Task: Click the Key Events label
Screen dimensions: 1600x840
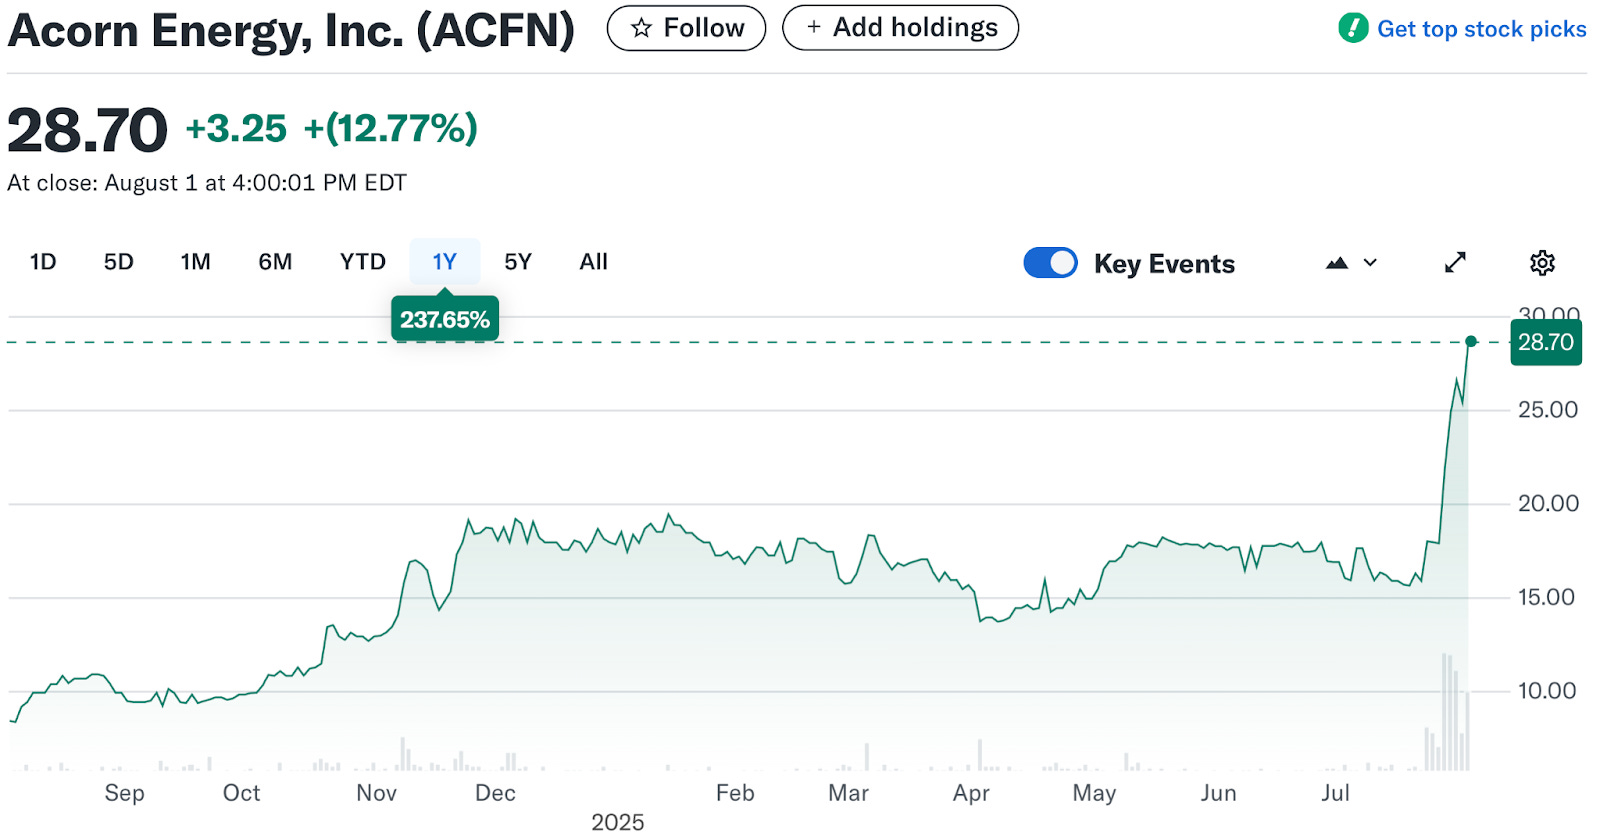Action: point(1164,264)
